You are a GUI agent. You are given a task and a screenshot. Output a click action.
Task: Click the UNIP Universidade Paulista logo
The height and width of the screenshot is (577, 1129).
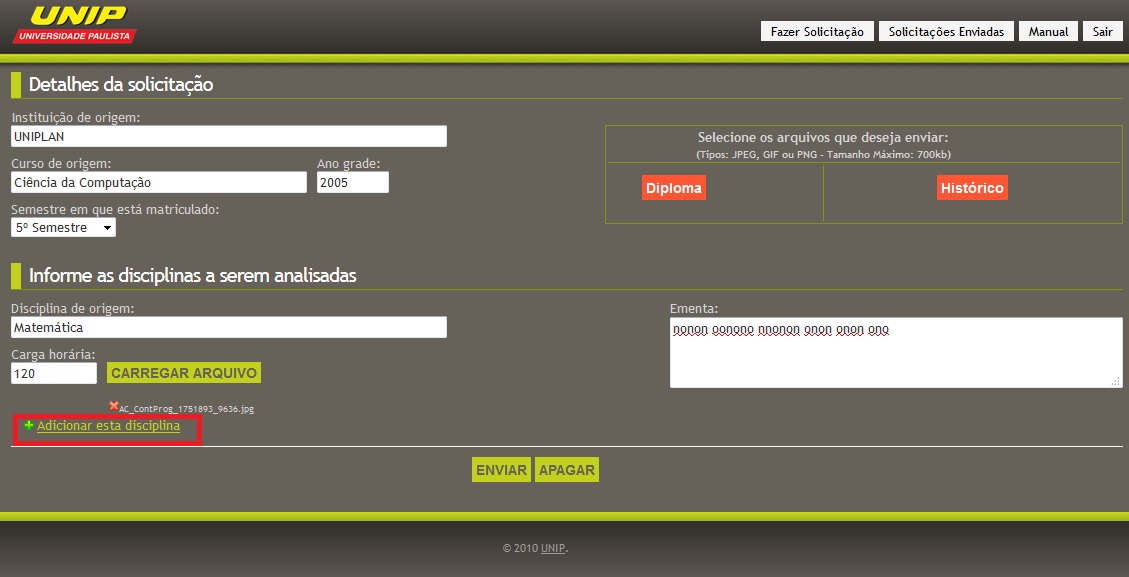[74, 24]
